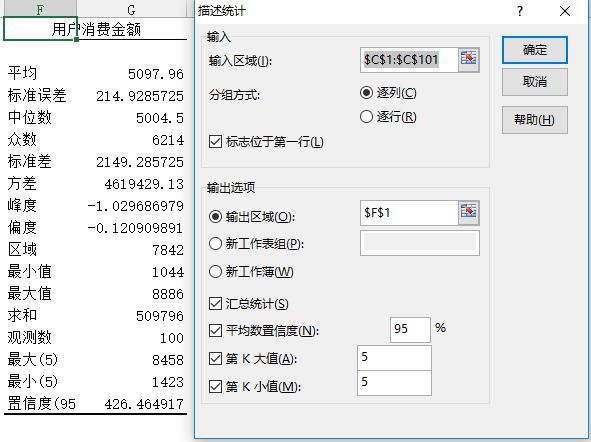Click the confidence level field showing 95
The height and width of the screenshot is (442, 591).
pos(410,329)
